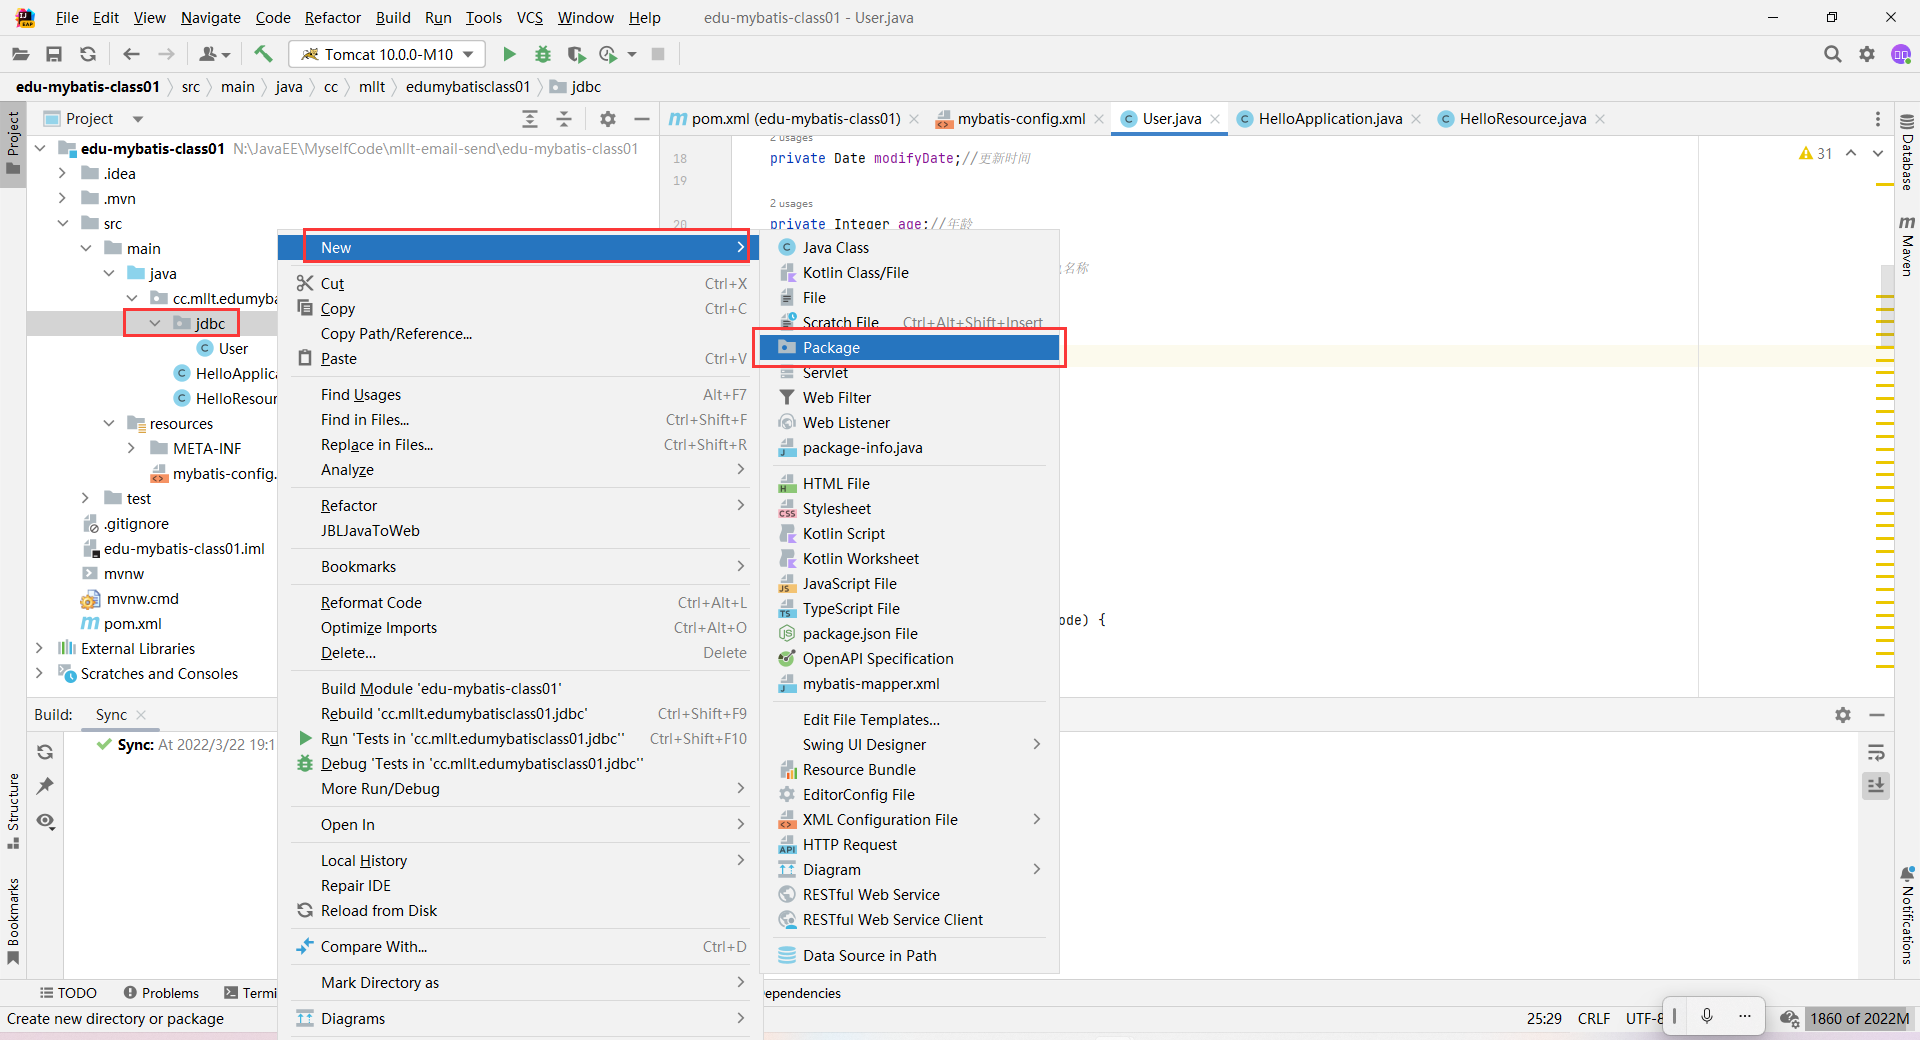Expand Scratches and Consoles node
The width and height of the screenshot is (1920, 1040).
pyautogui.click(x=39, y=673)
